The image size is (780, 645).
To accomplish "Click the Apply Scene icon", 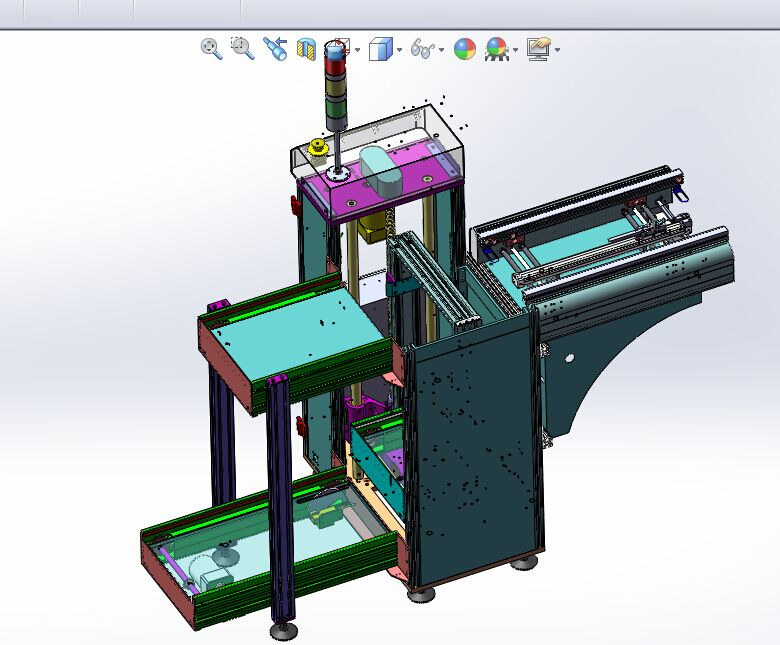I will (496, 49).
